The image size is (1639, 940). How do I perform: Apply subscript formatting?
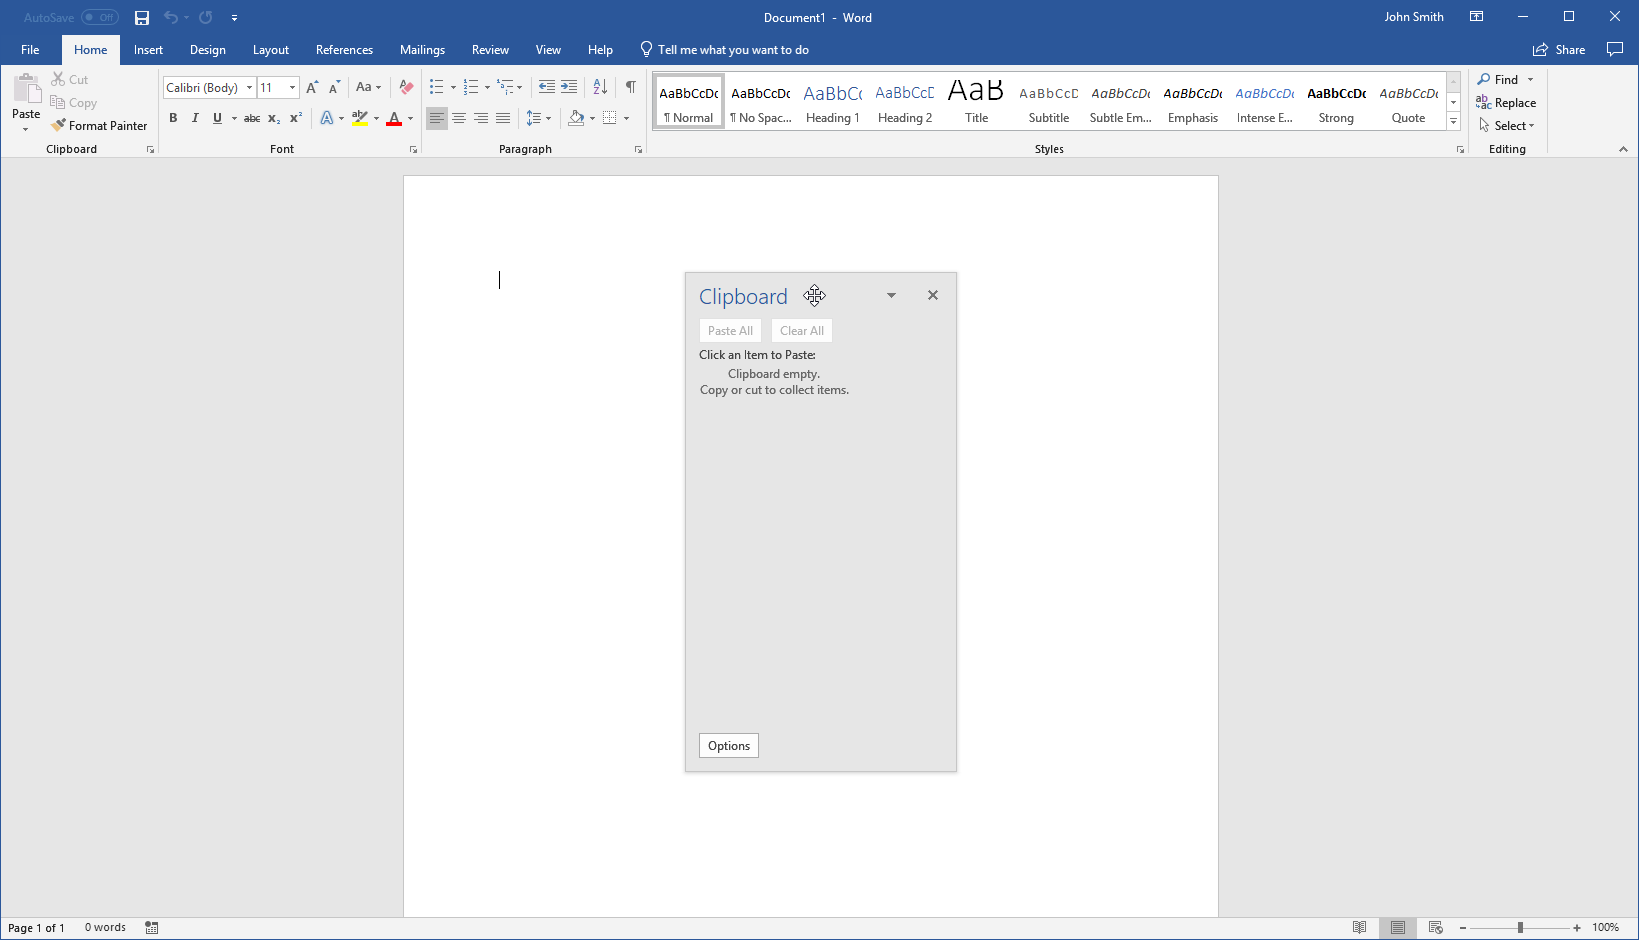(x=274, y=118)
